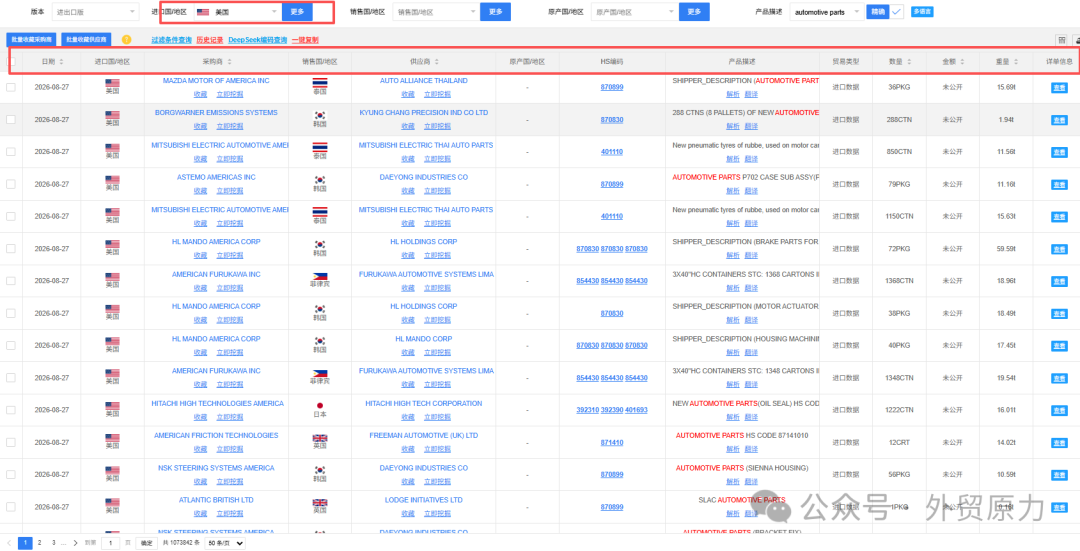Click 翻译 in the BORGWARNER row description
1080x551 pixels.
(x=751, y=126)
